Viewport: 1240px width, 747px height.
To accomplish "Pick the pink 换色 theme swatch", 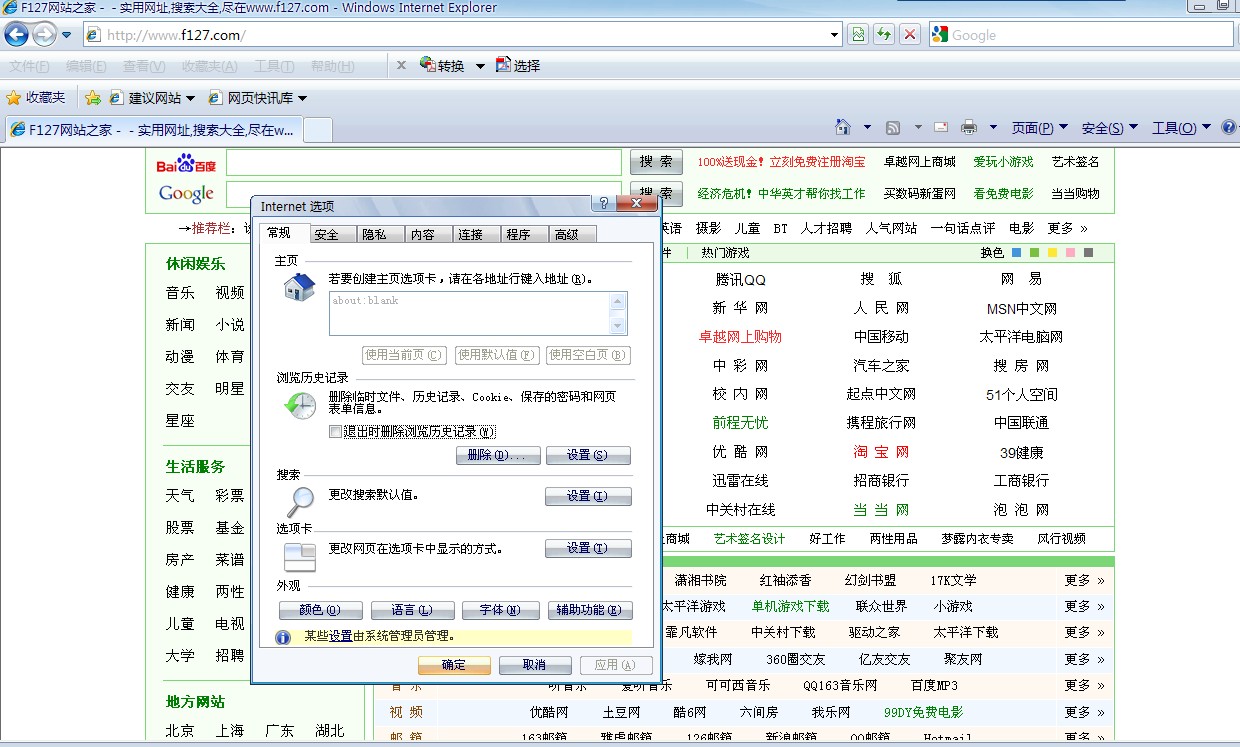I will pos(1071,253).
